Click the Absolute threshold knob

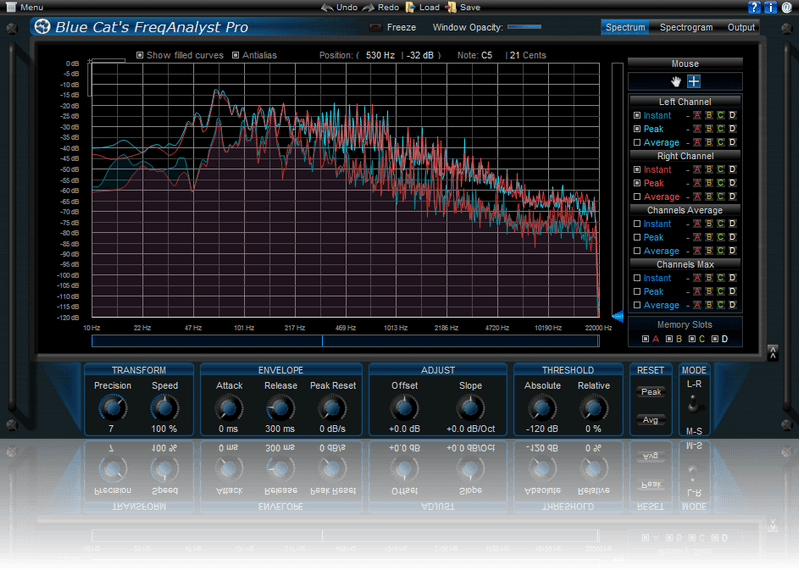(542, 408)
